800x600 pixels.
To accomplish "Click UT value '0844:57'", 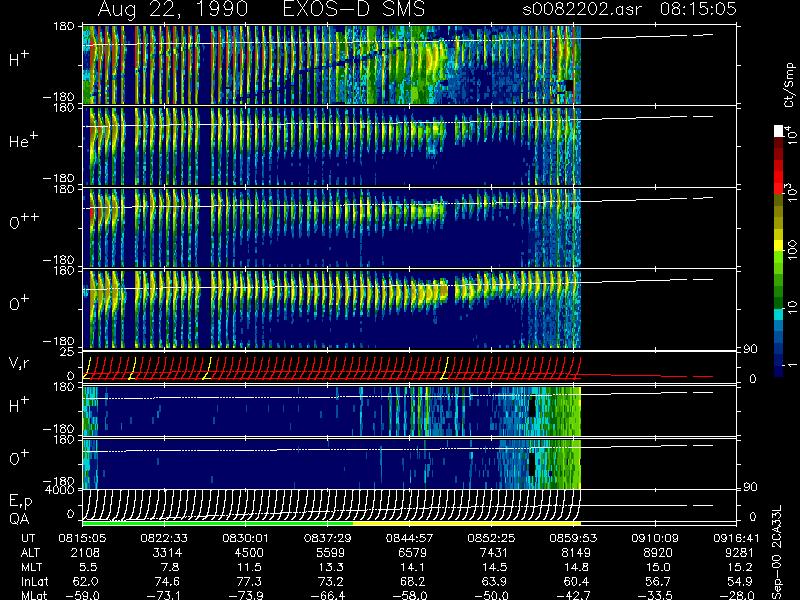I will 410,538.
